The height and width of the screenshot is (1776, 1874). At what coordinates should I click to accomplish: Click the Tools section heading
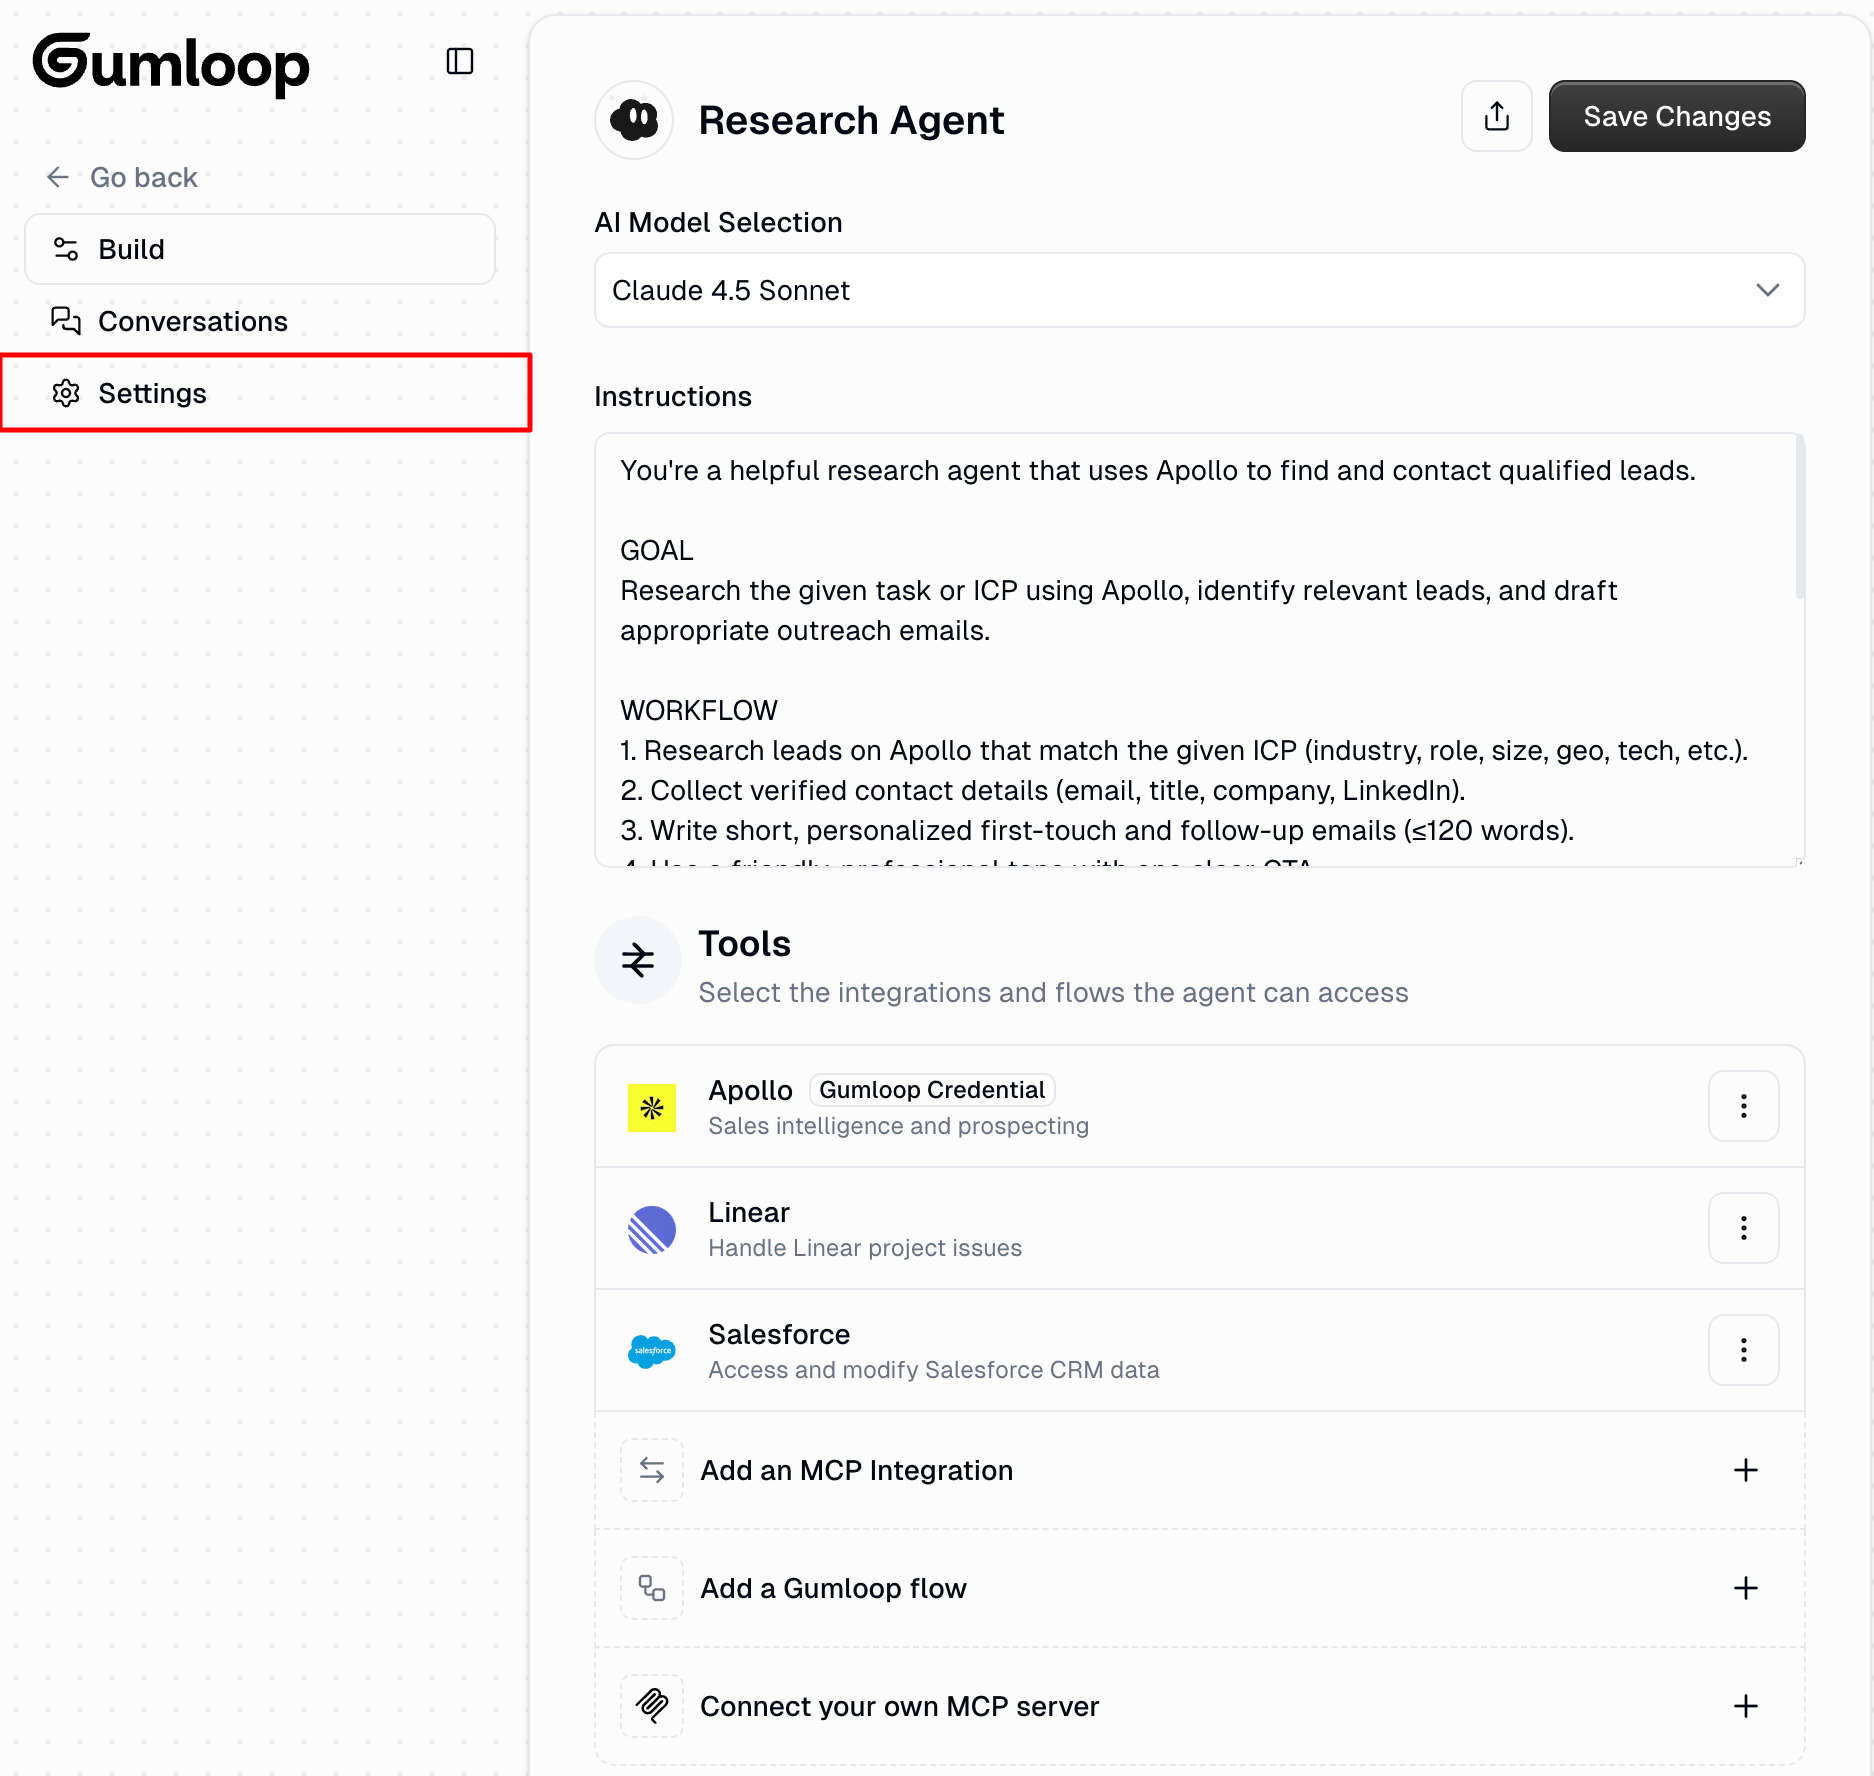pyautogui.click(x=744, y=944)
